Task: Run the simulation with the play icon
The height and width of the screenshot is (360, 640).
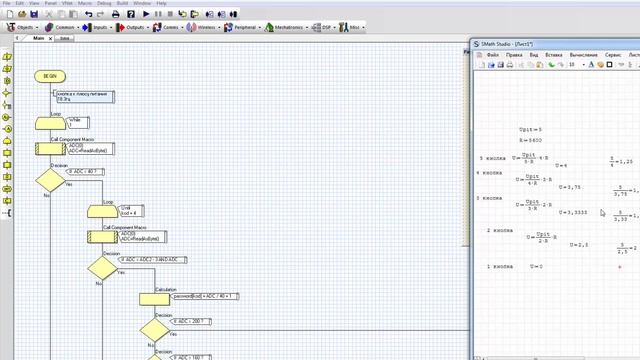Action: 146,14
